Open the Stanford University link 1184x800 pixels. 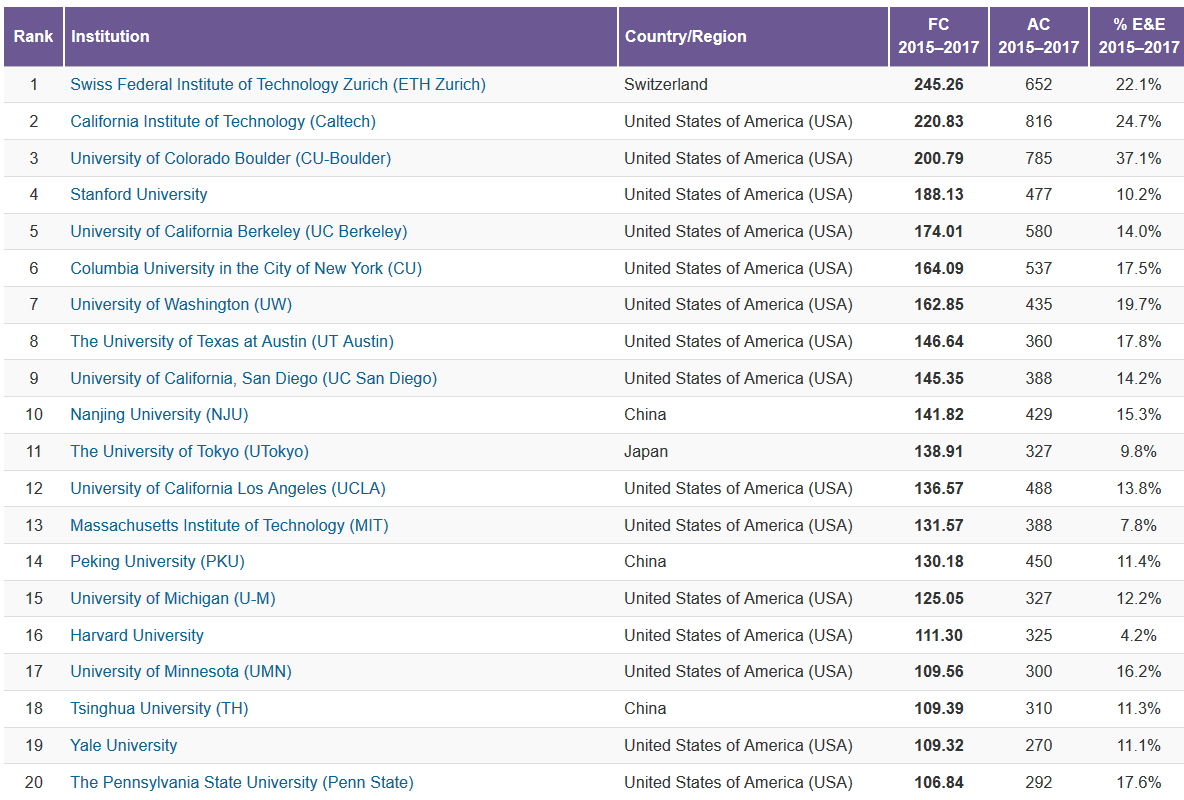[139, 195]
